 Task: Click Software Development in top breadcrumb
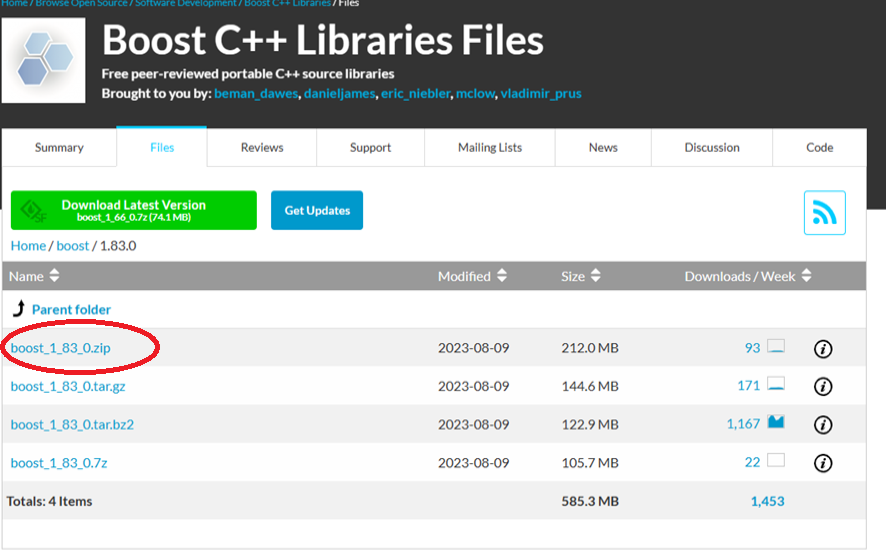pyautogui.click(x=186, y=3)
